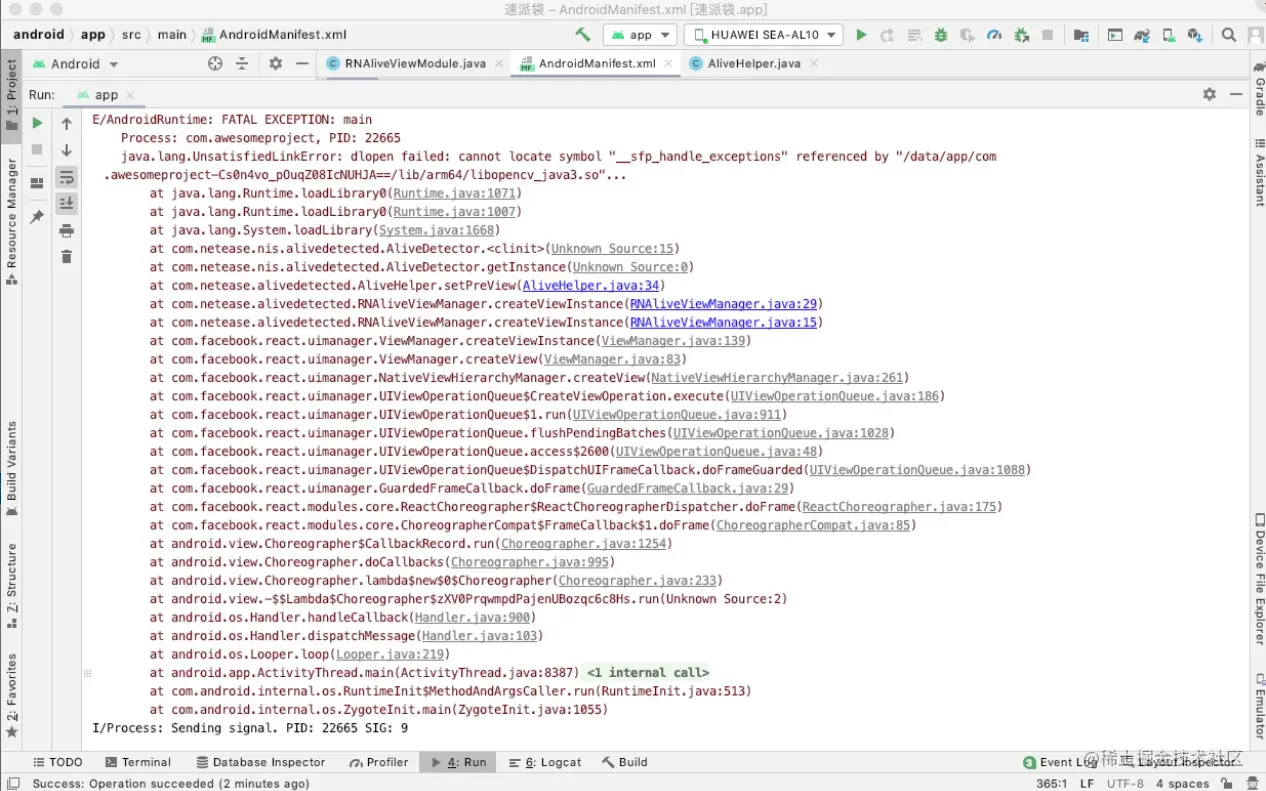Follow the Runtime.java:1071 link
This screenshot has width=1266, height=791.
pyautogui.click(x=455, y=194)
